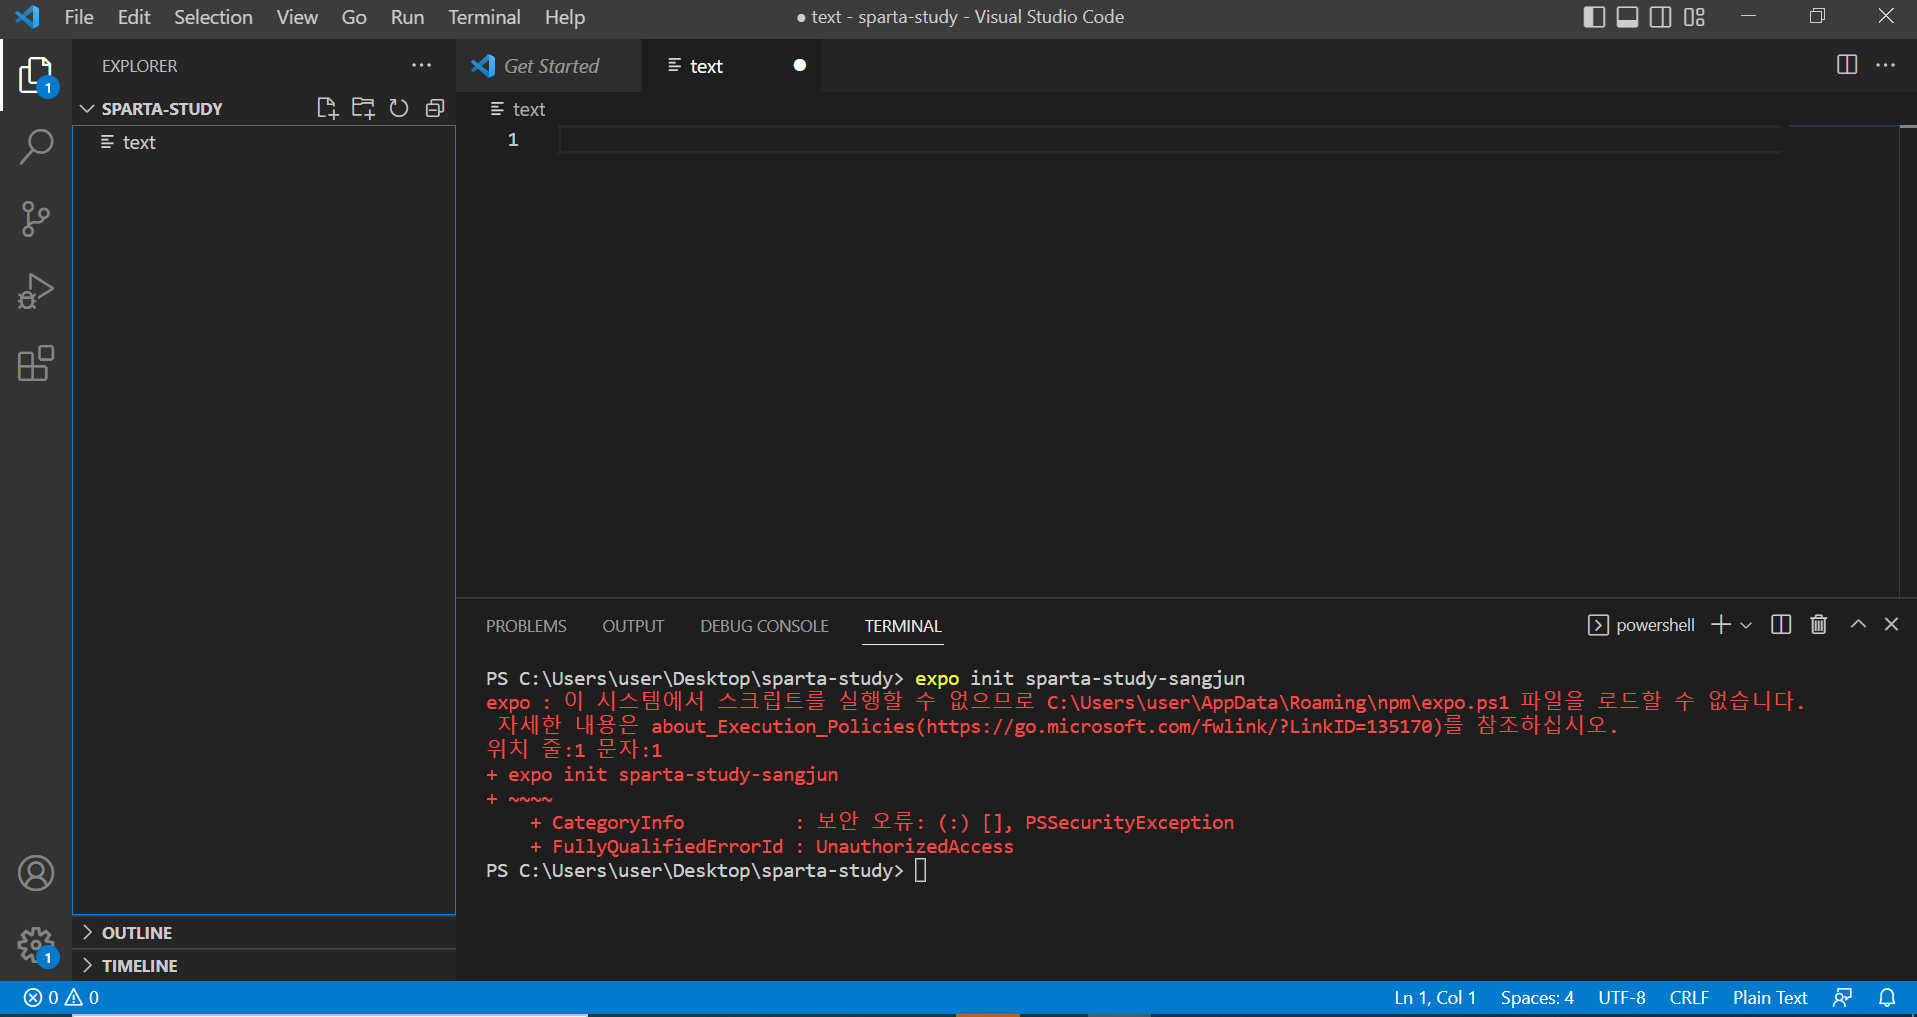Open the Run and Debug view
The image size is (1917, 1017).
(36, 291)
